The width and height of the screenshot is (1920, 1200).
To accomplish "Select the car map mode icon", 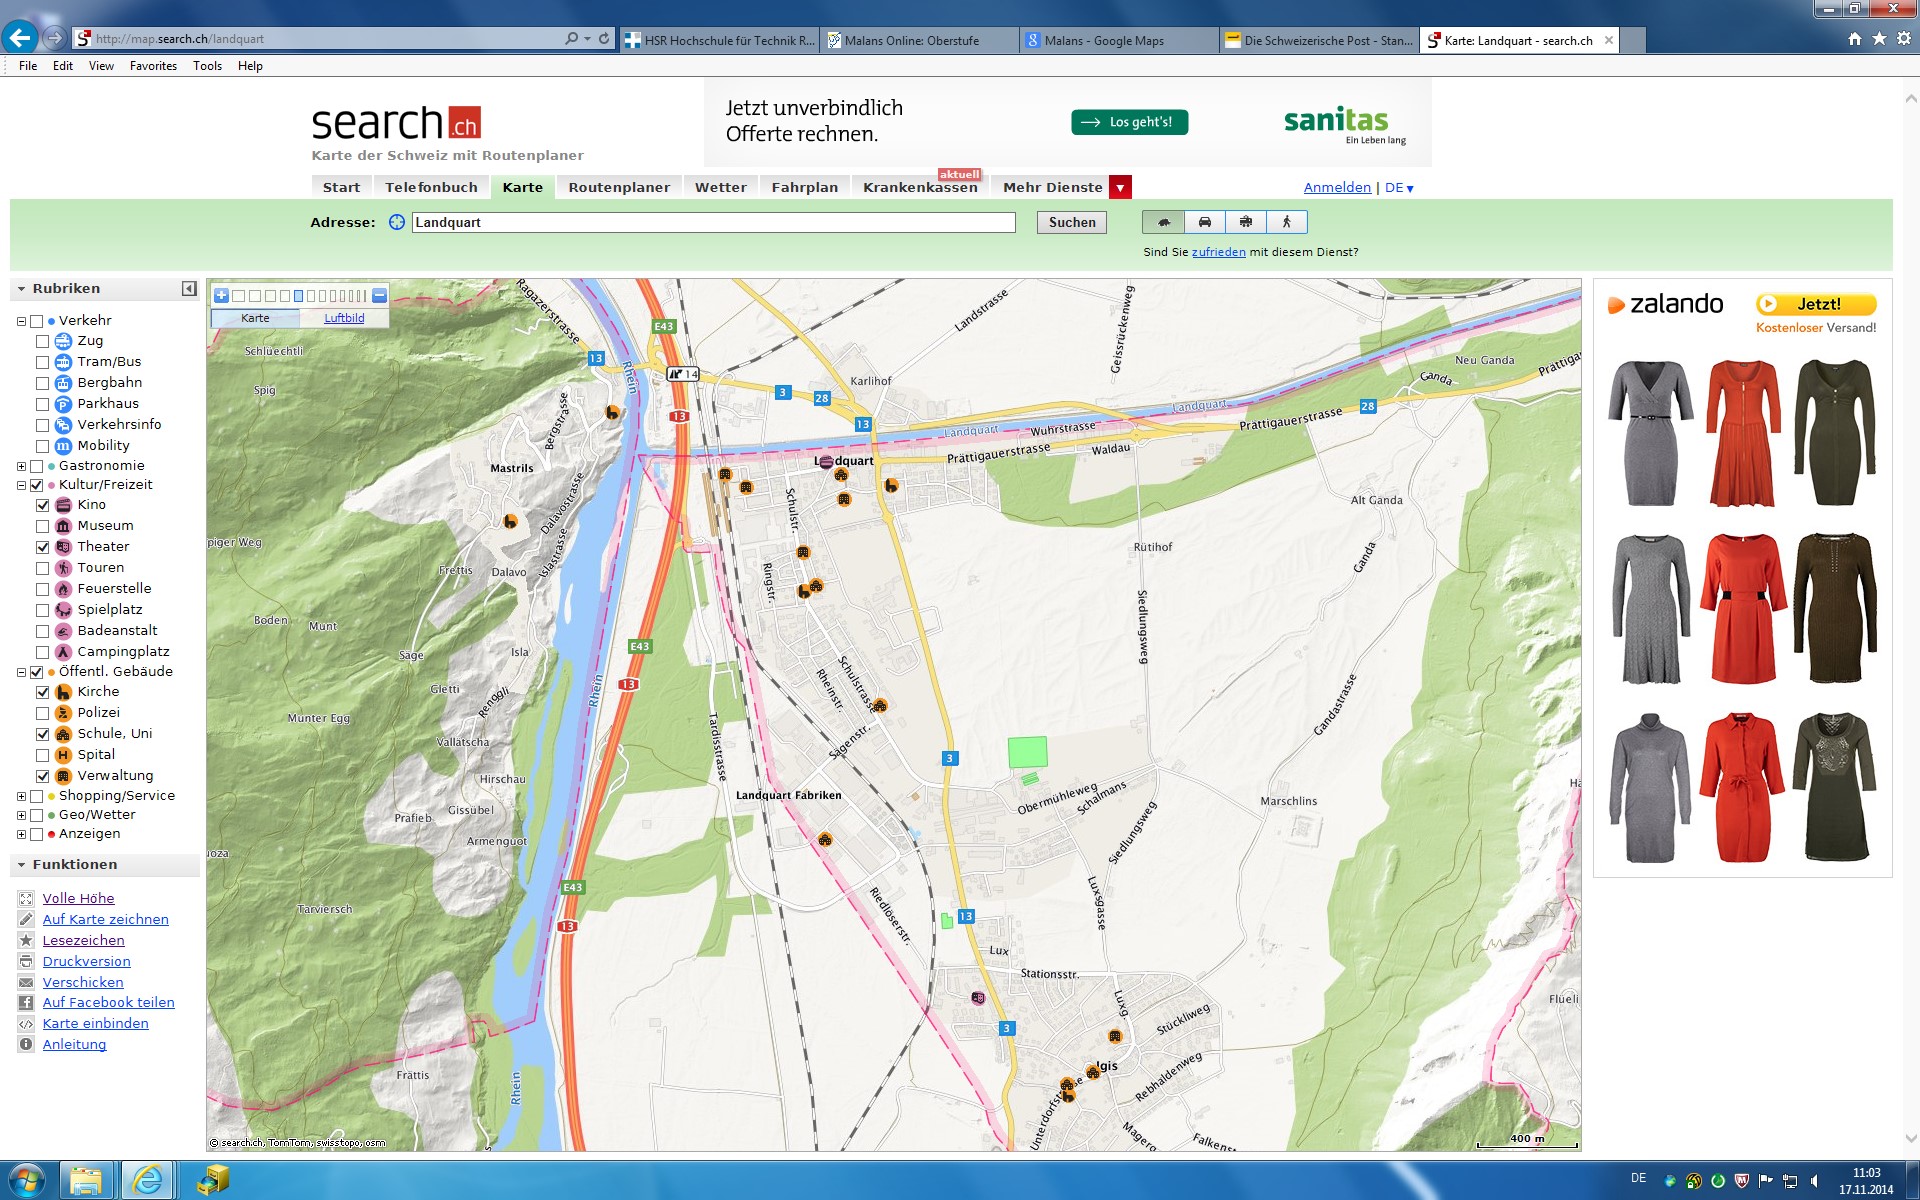I will point(1204,222).
